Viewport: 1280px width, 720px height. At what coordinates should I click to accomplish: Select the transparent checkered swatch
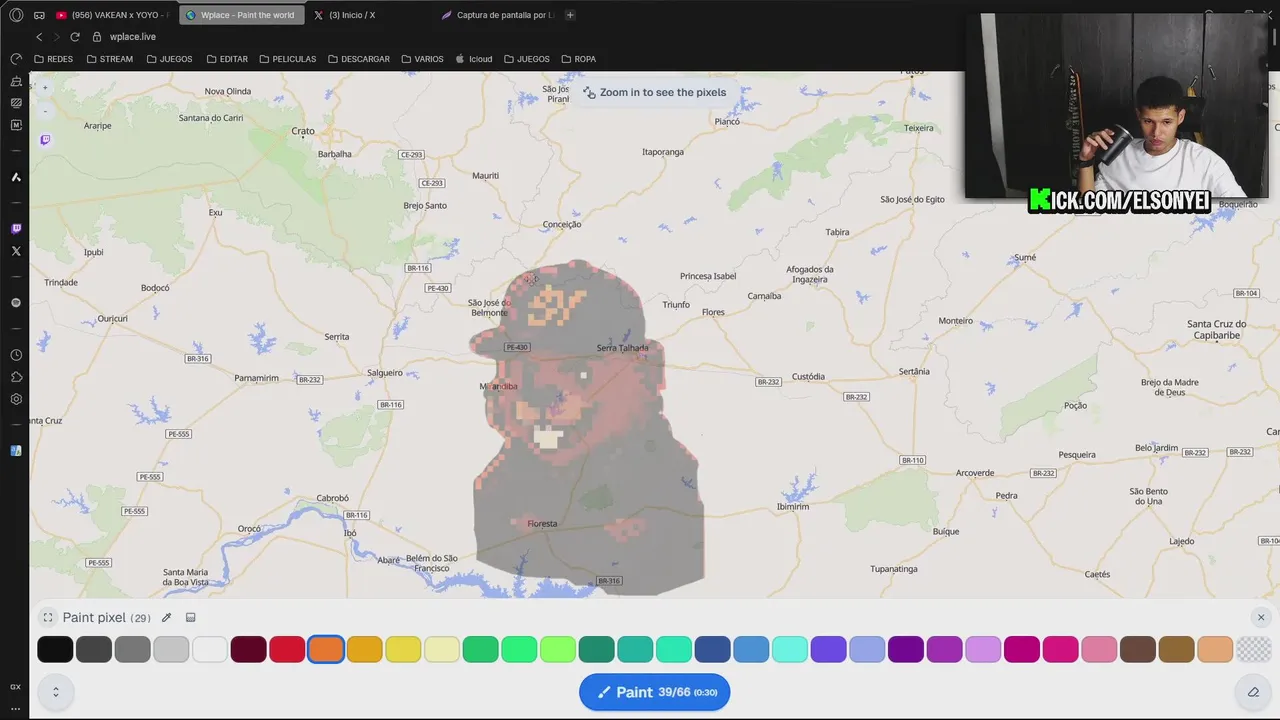[1254, 649]
